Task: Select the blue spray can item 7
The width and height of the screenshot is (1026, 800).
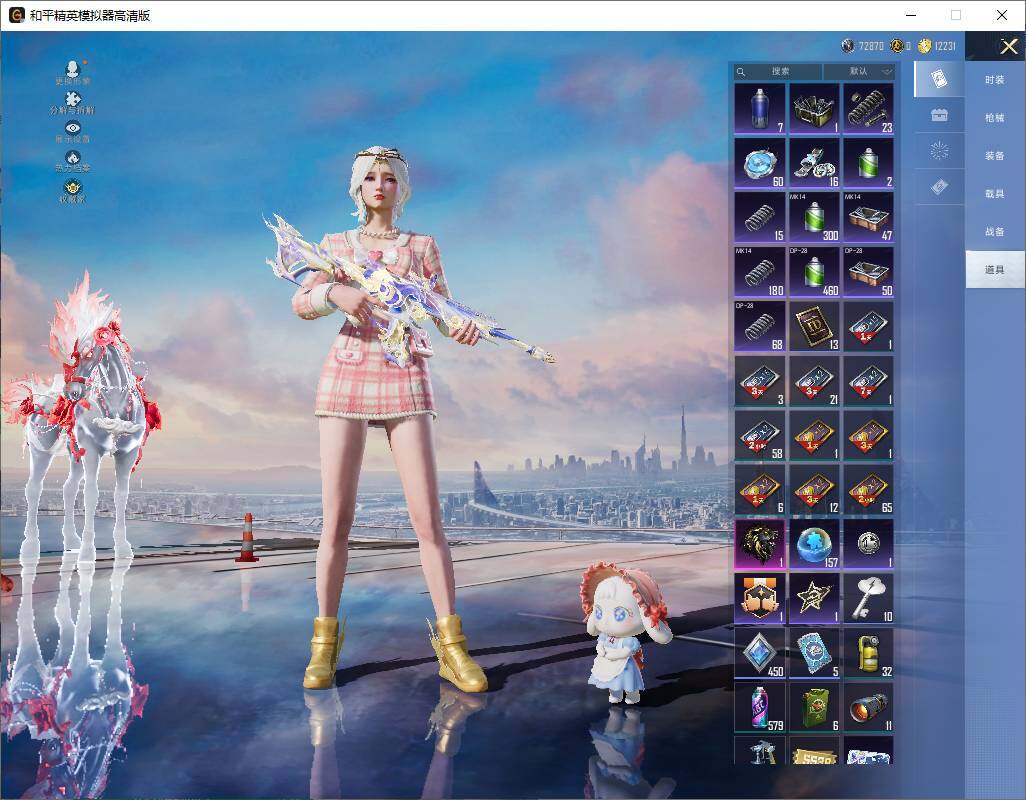Action: pyautogui.click(x=760, y=109)
